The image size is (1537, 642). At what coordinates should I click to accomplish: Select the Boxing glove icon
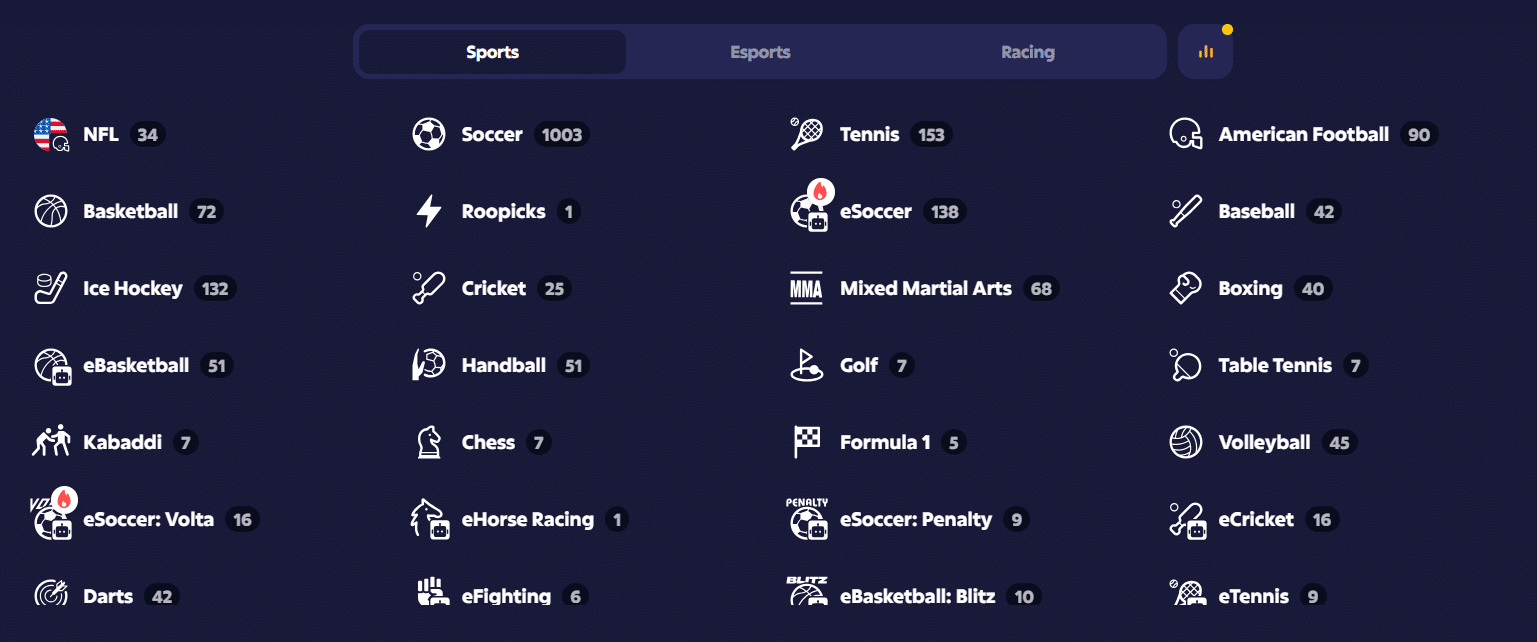pos(1185,288)
